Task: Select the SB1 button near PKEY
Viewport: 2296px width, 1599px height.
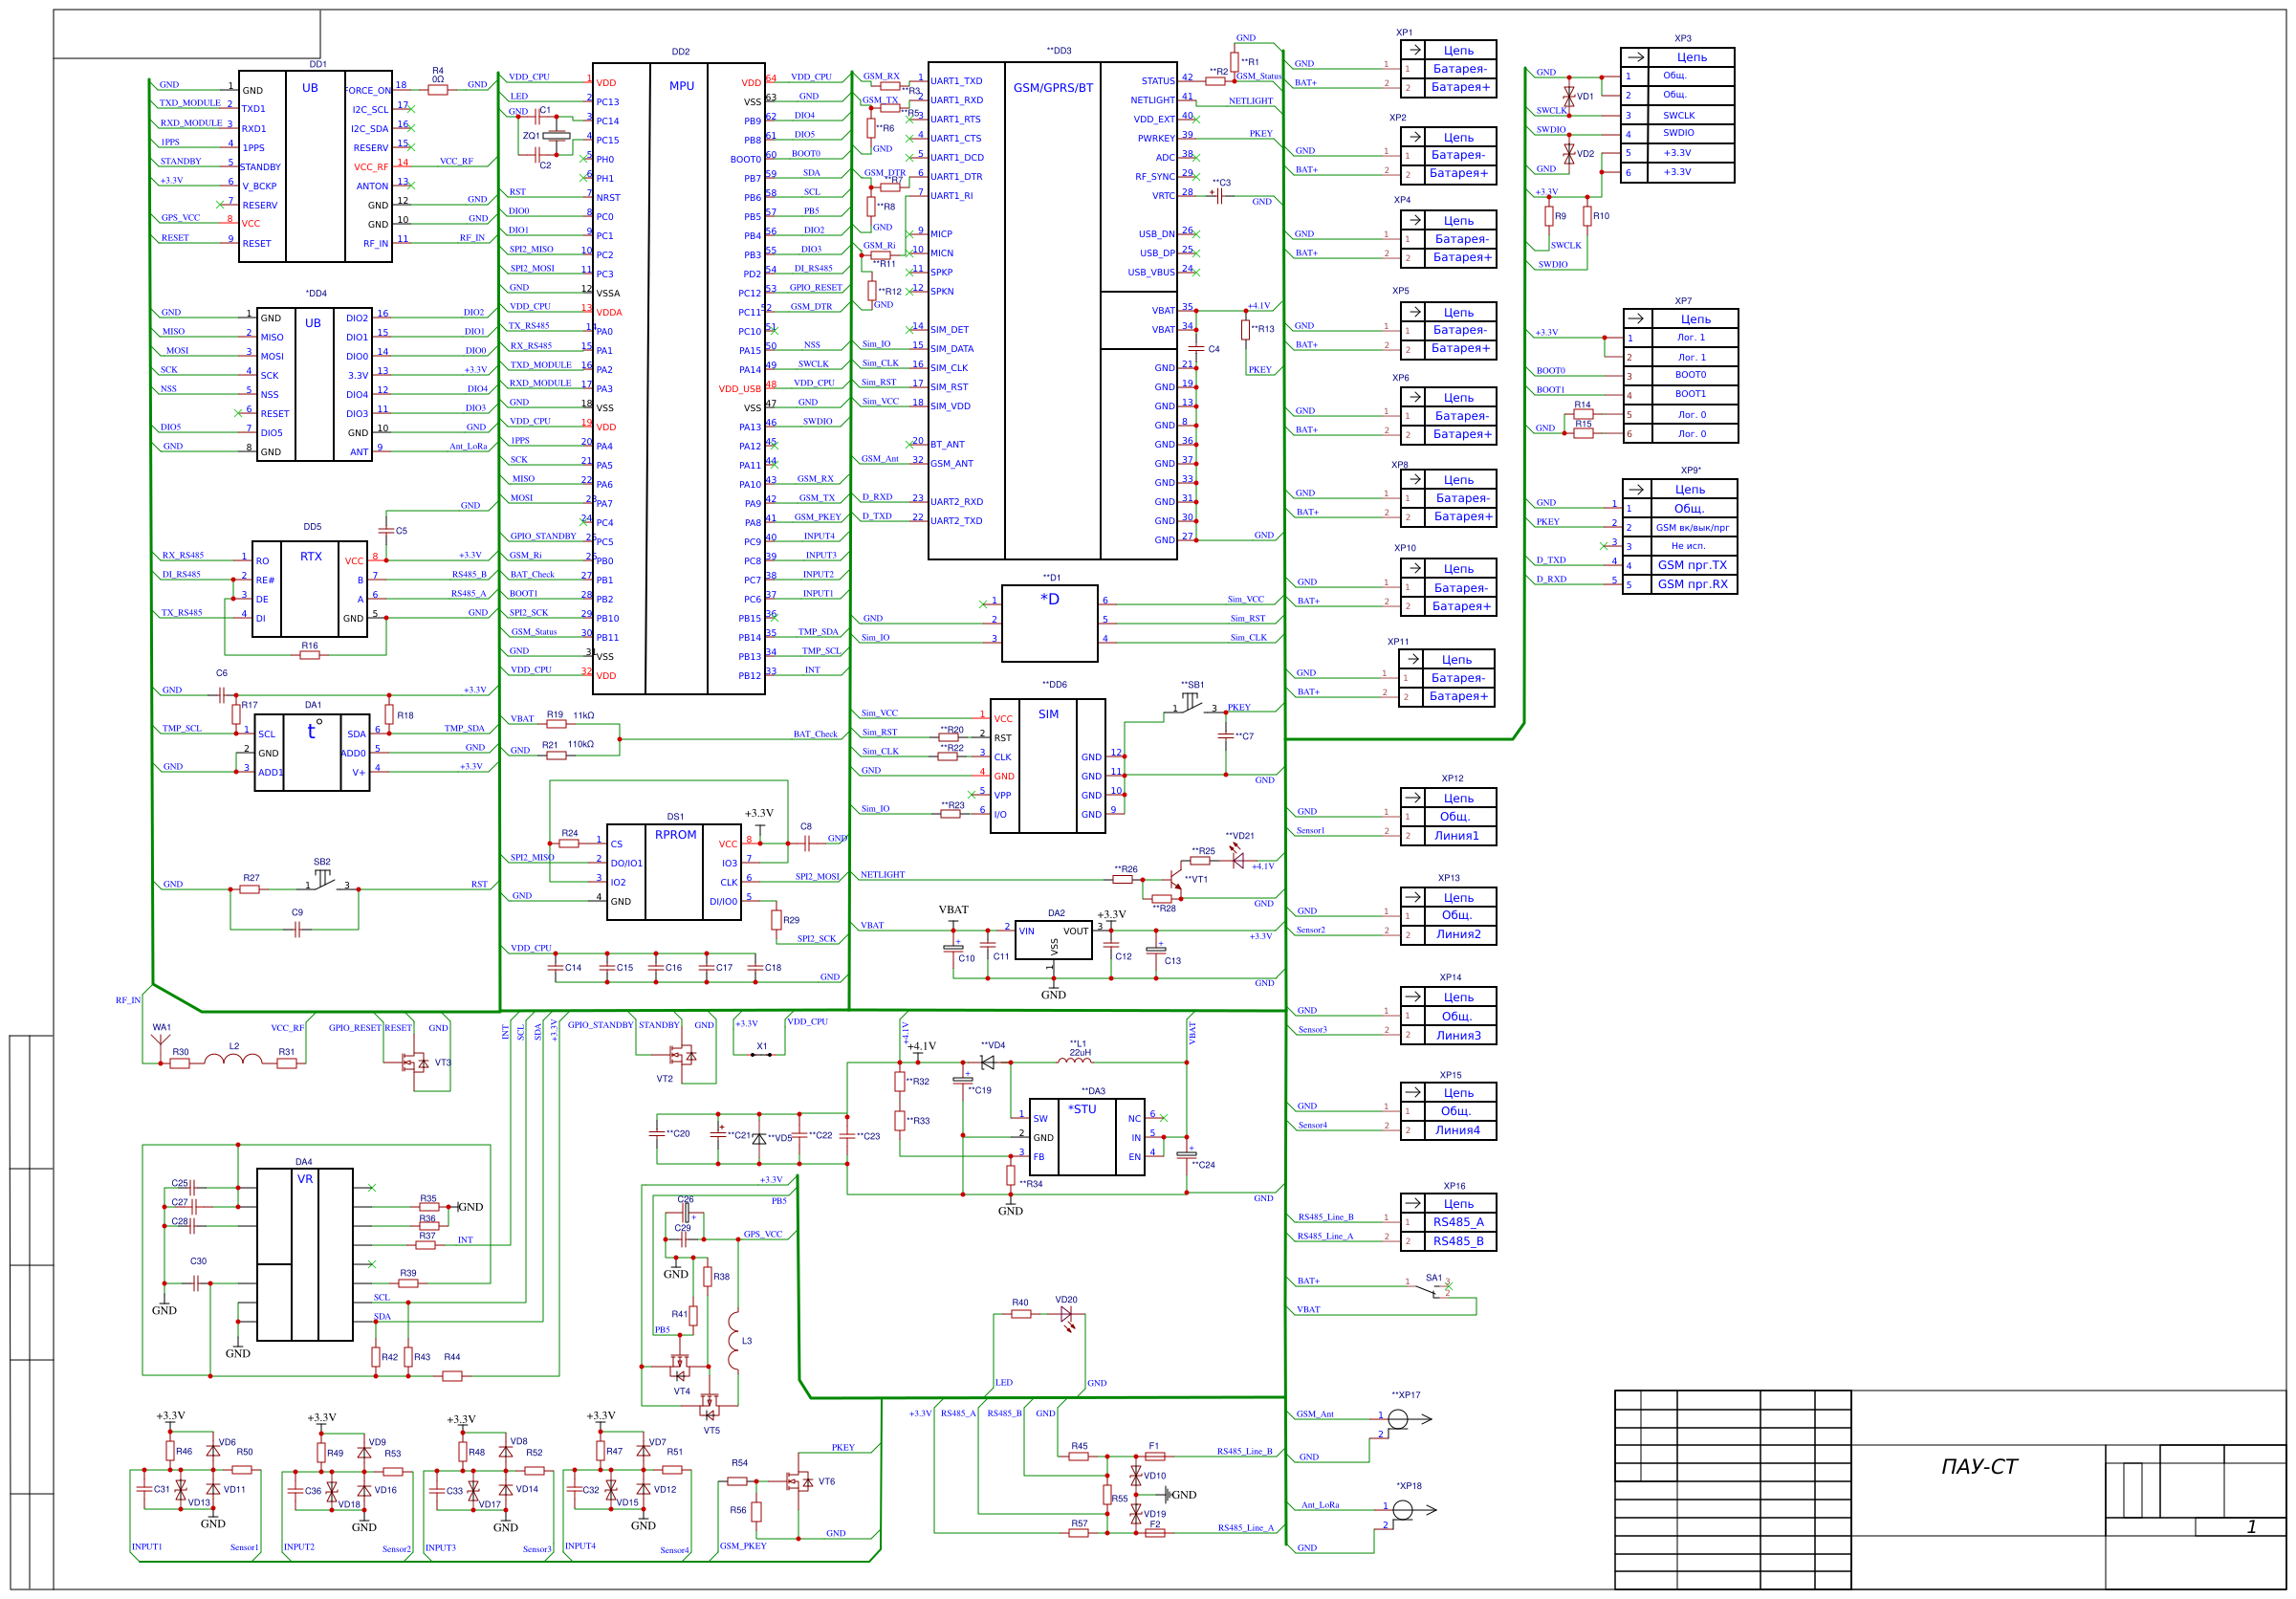Action: [1190, 704]
